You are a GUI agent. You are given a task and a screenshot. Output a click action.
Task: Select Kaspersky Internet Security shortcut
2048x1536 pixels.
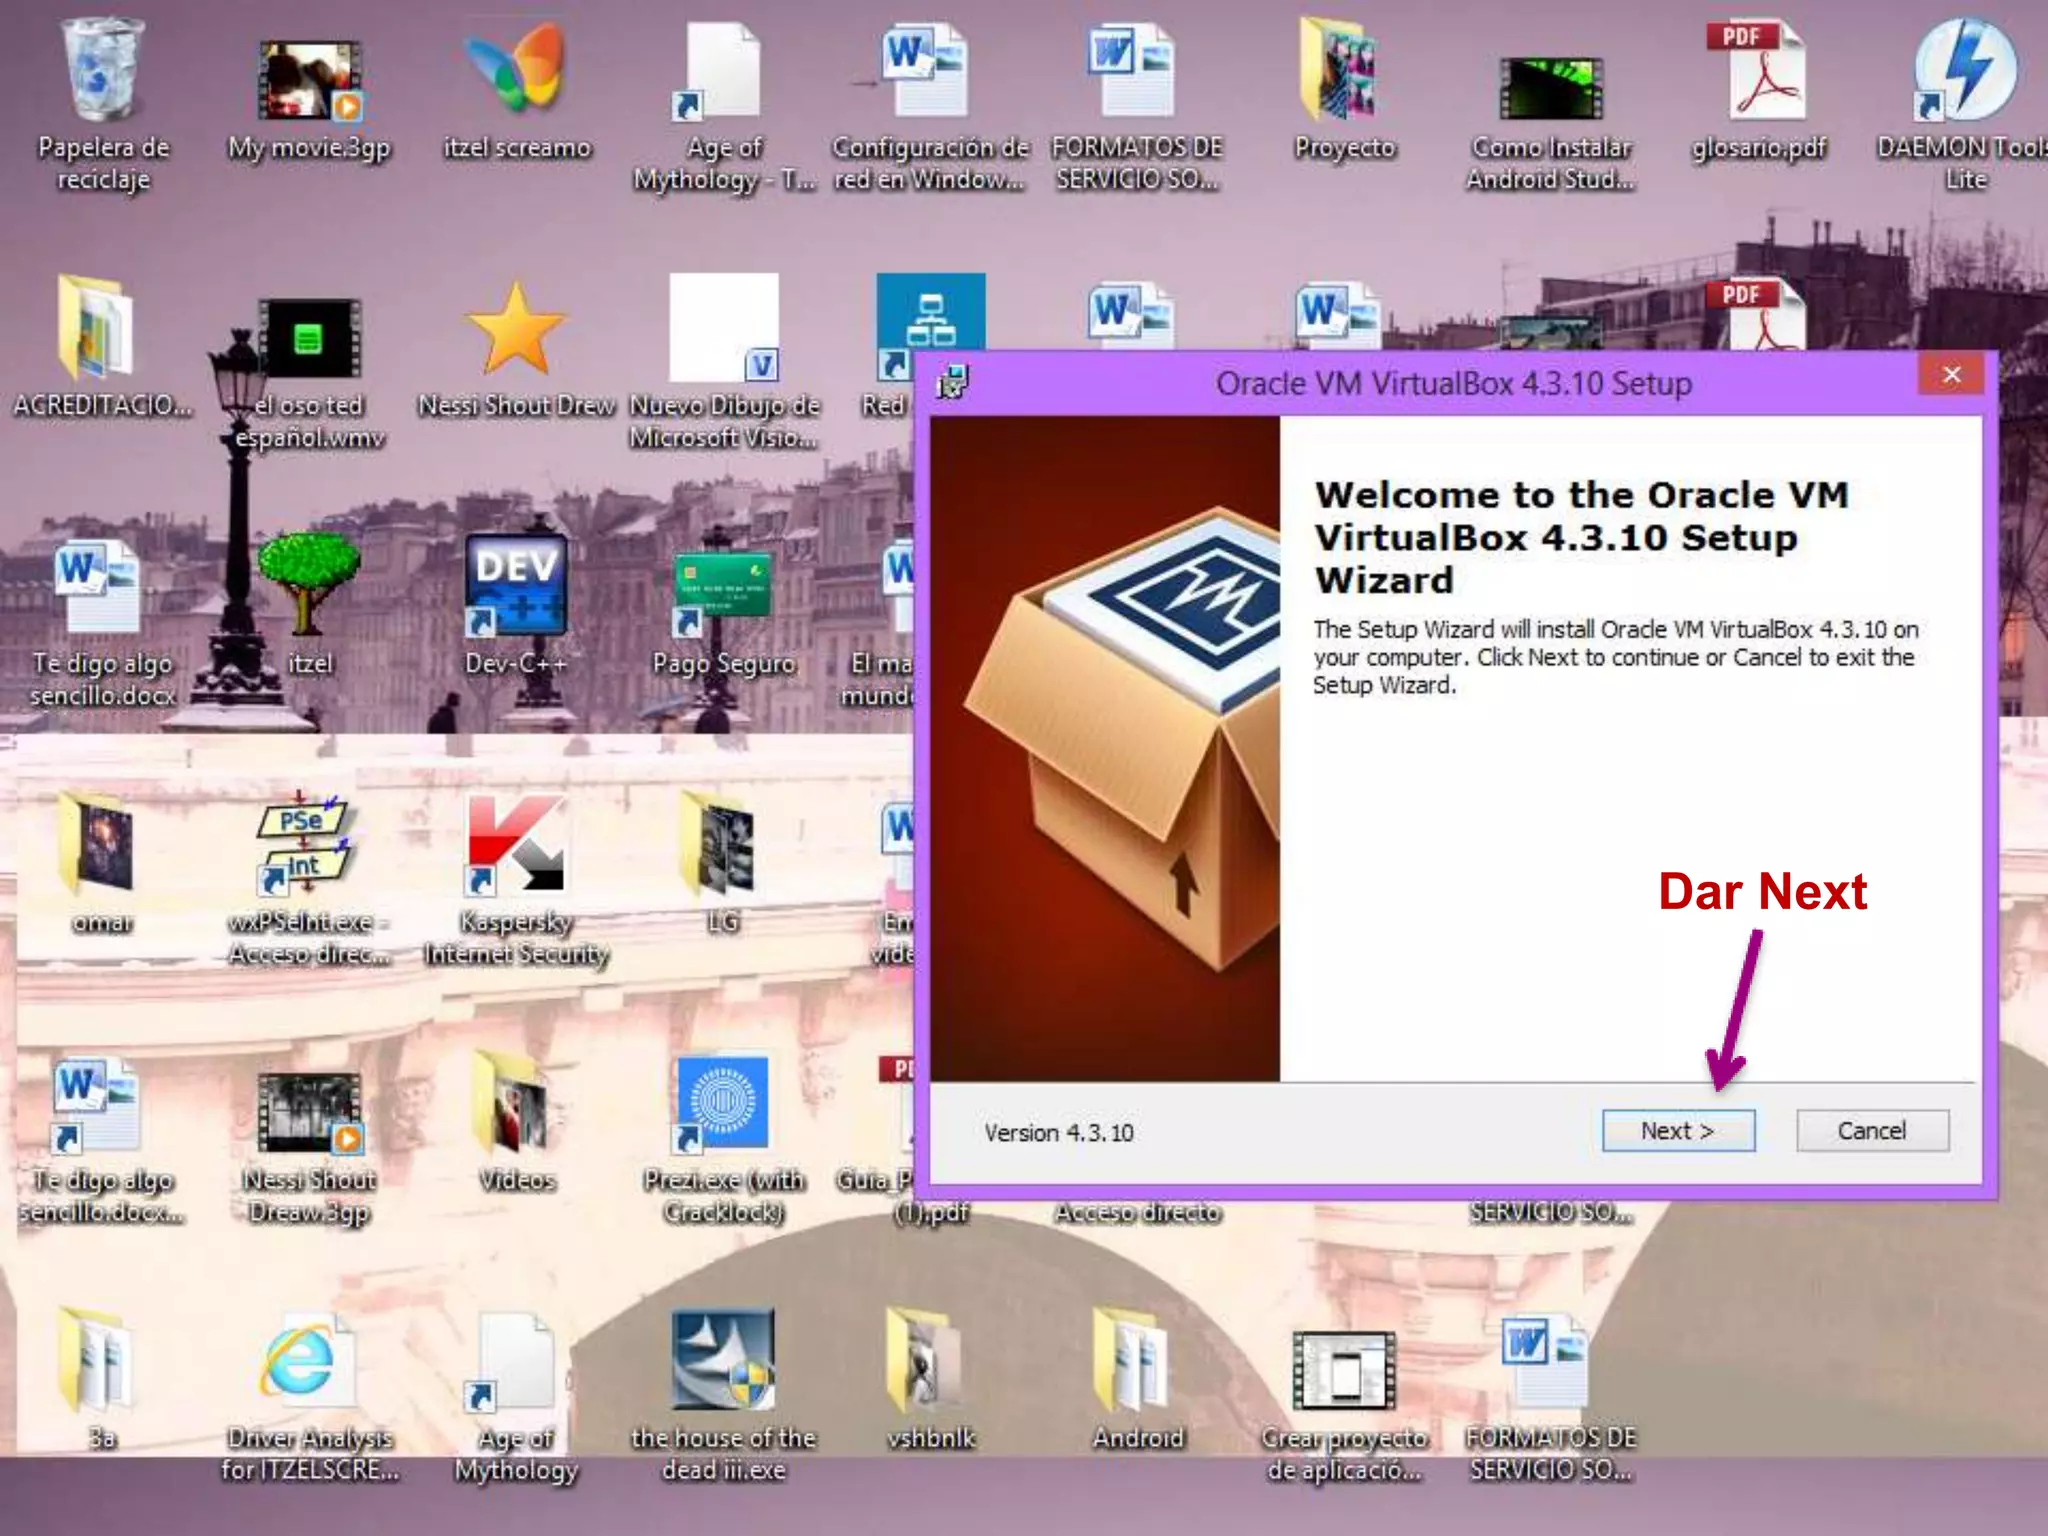pos(515,846)
